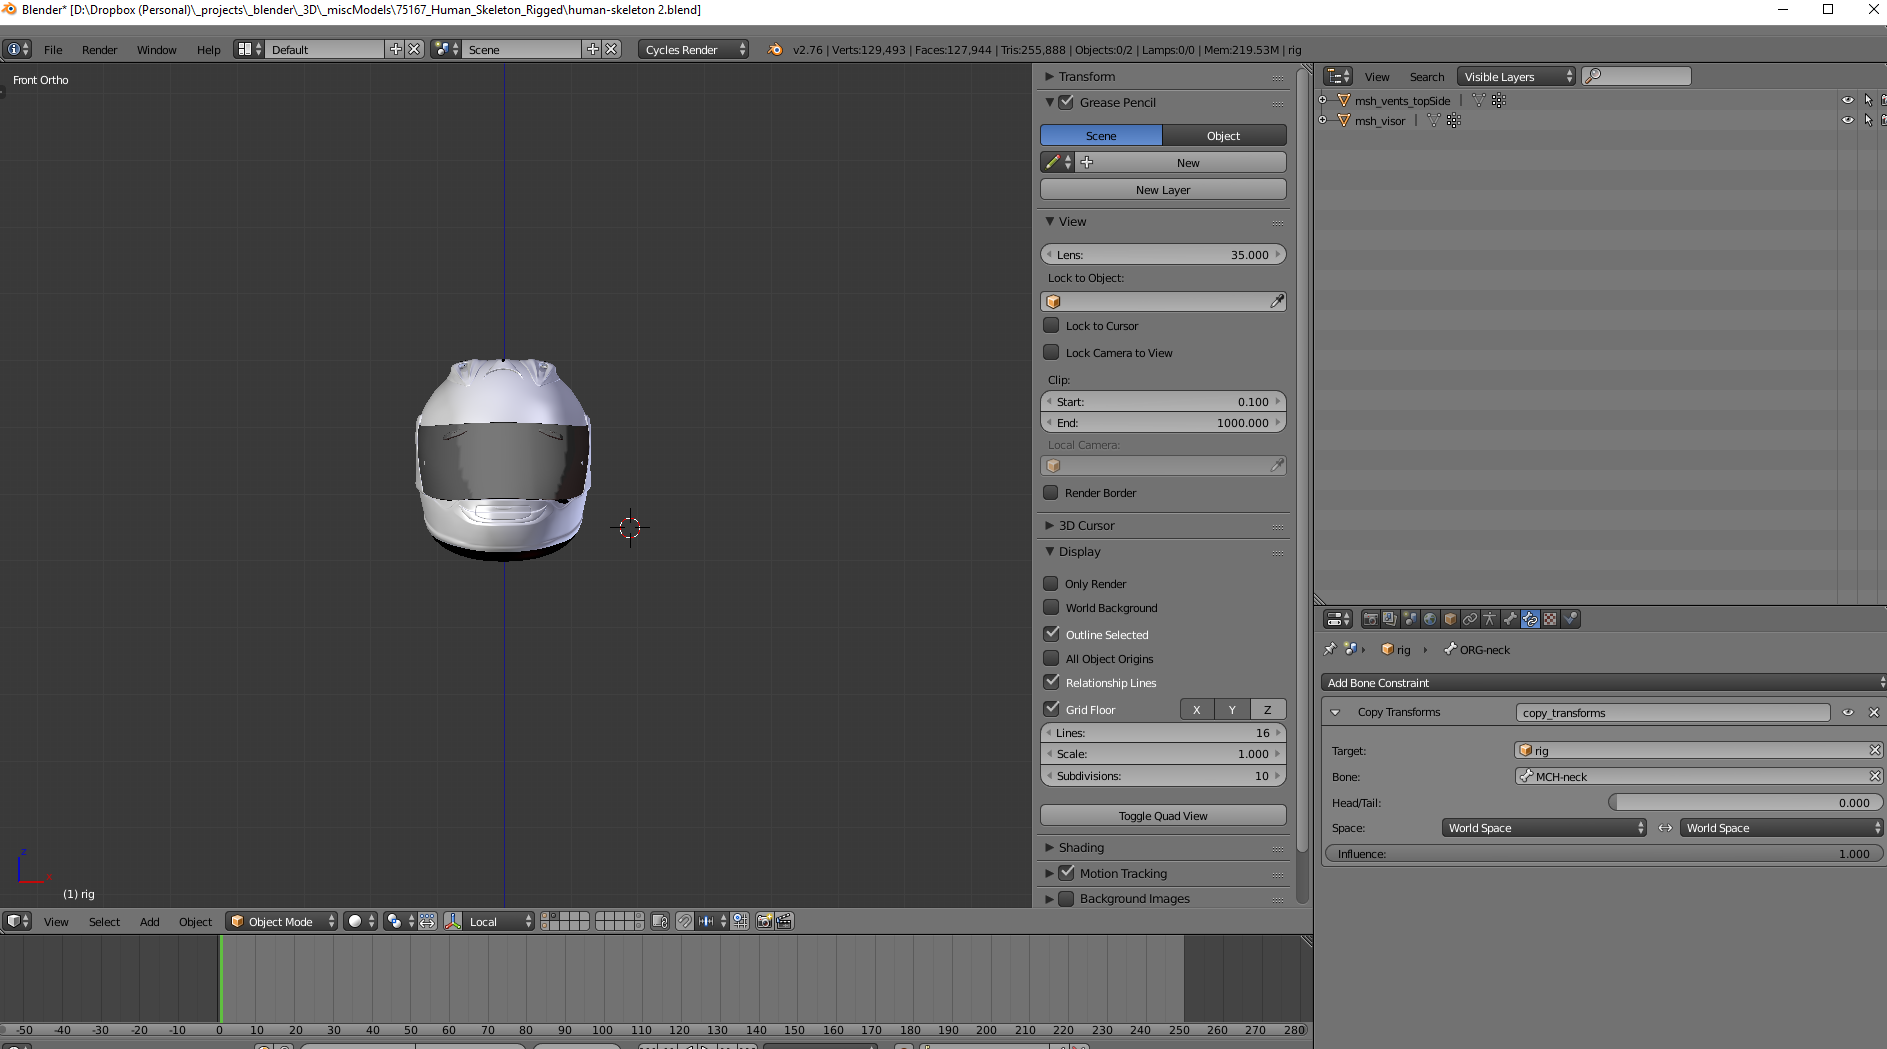Enable Render Border checkbox
The height and width of the screenshot is (1049, 1887).
coord(1051,492)
